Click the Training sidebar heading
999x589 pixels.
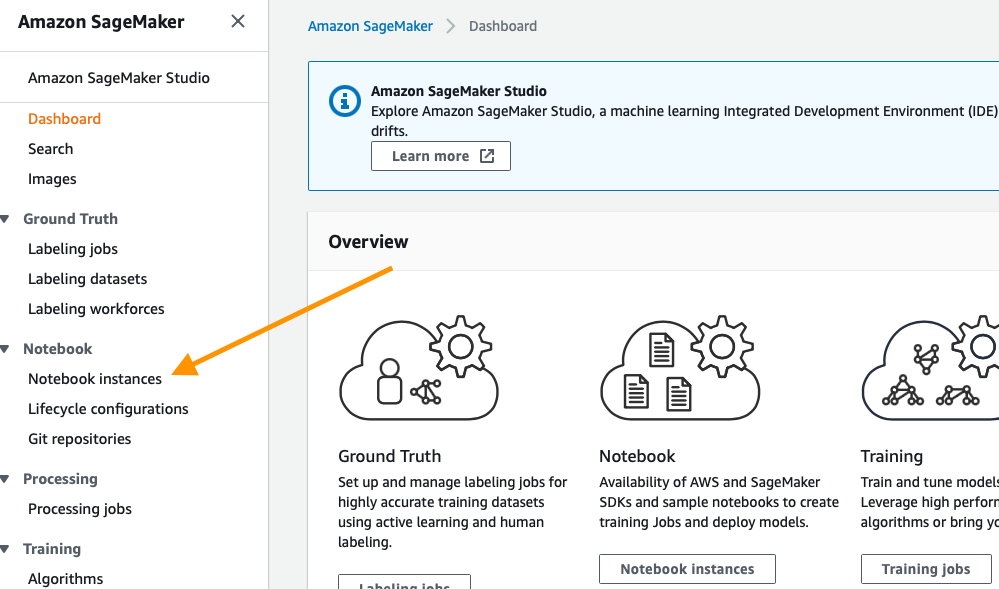52,549
